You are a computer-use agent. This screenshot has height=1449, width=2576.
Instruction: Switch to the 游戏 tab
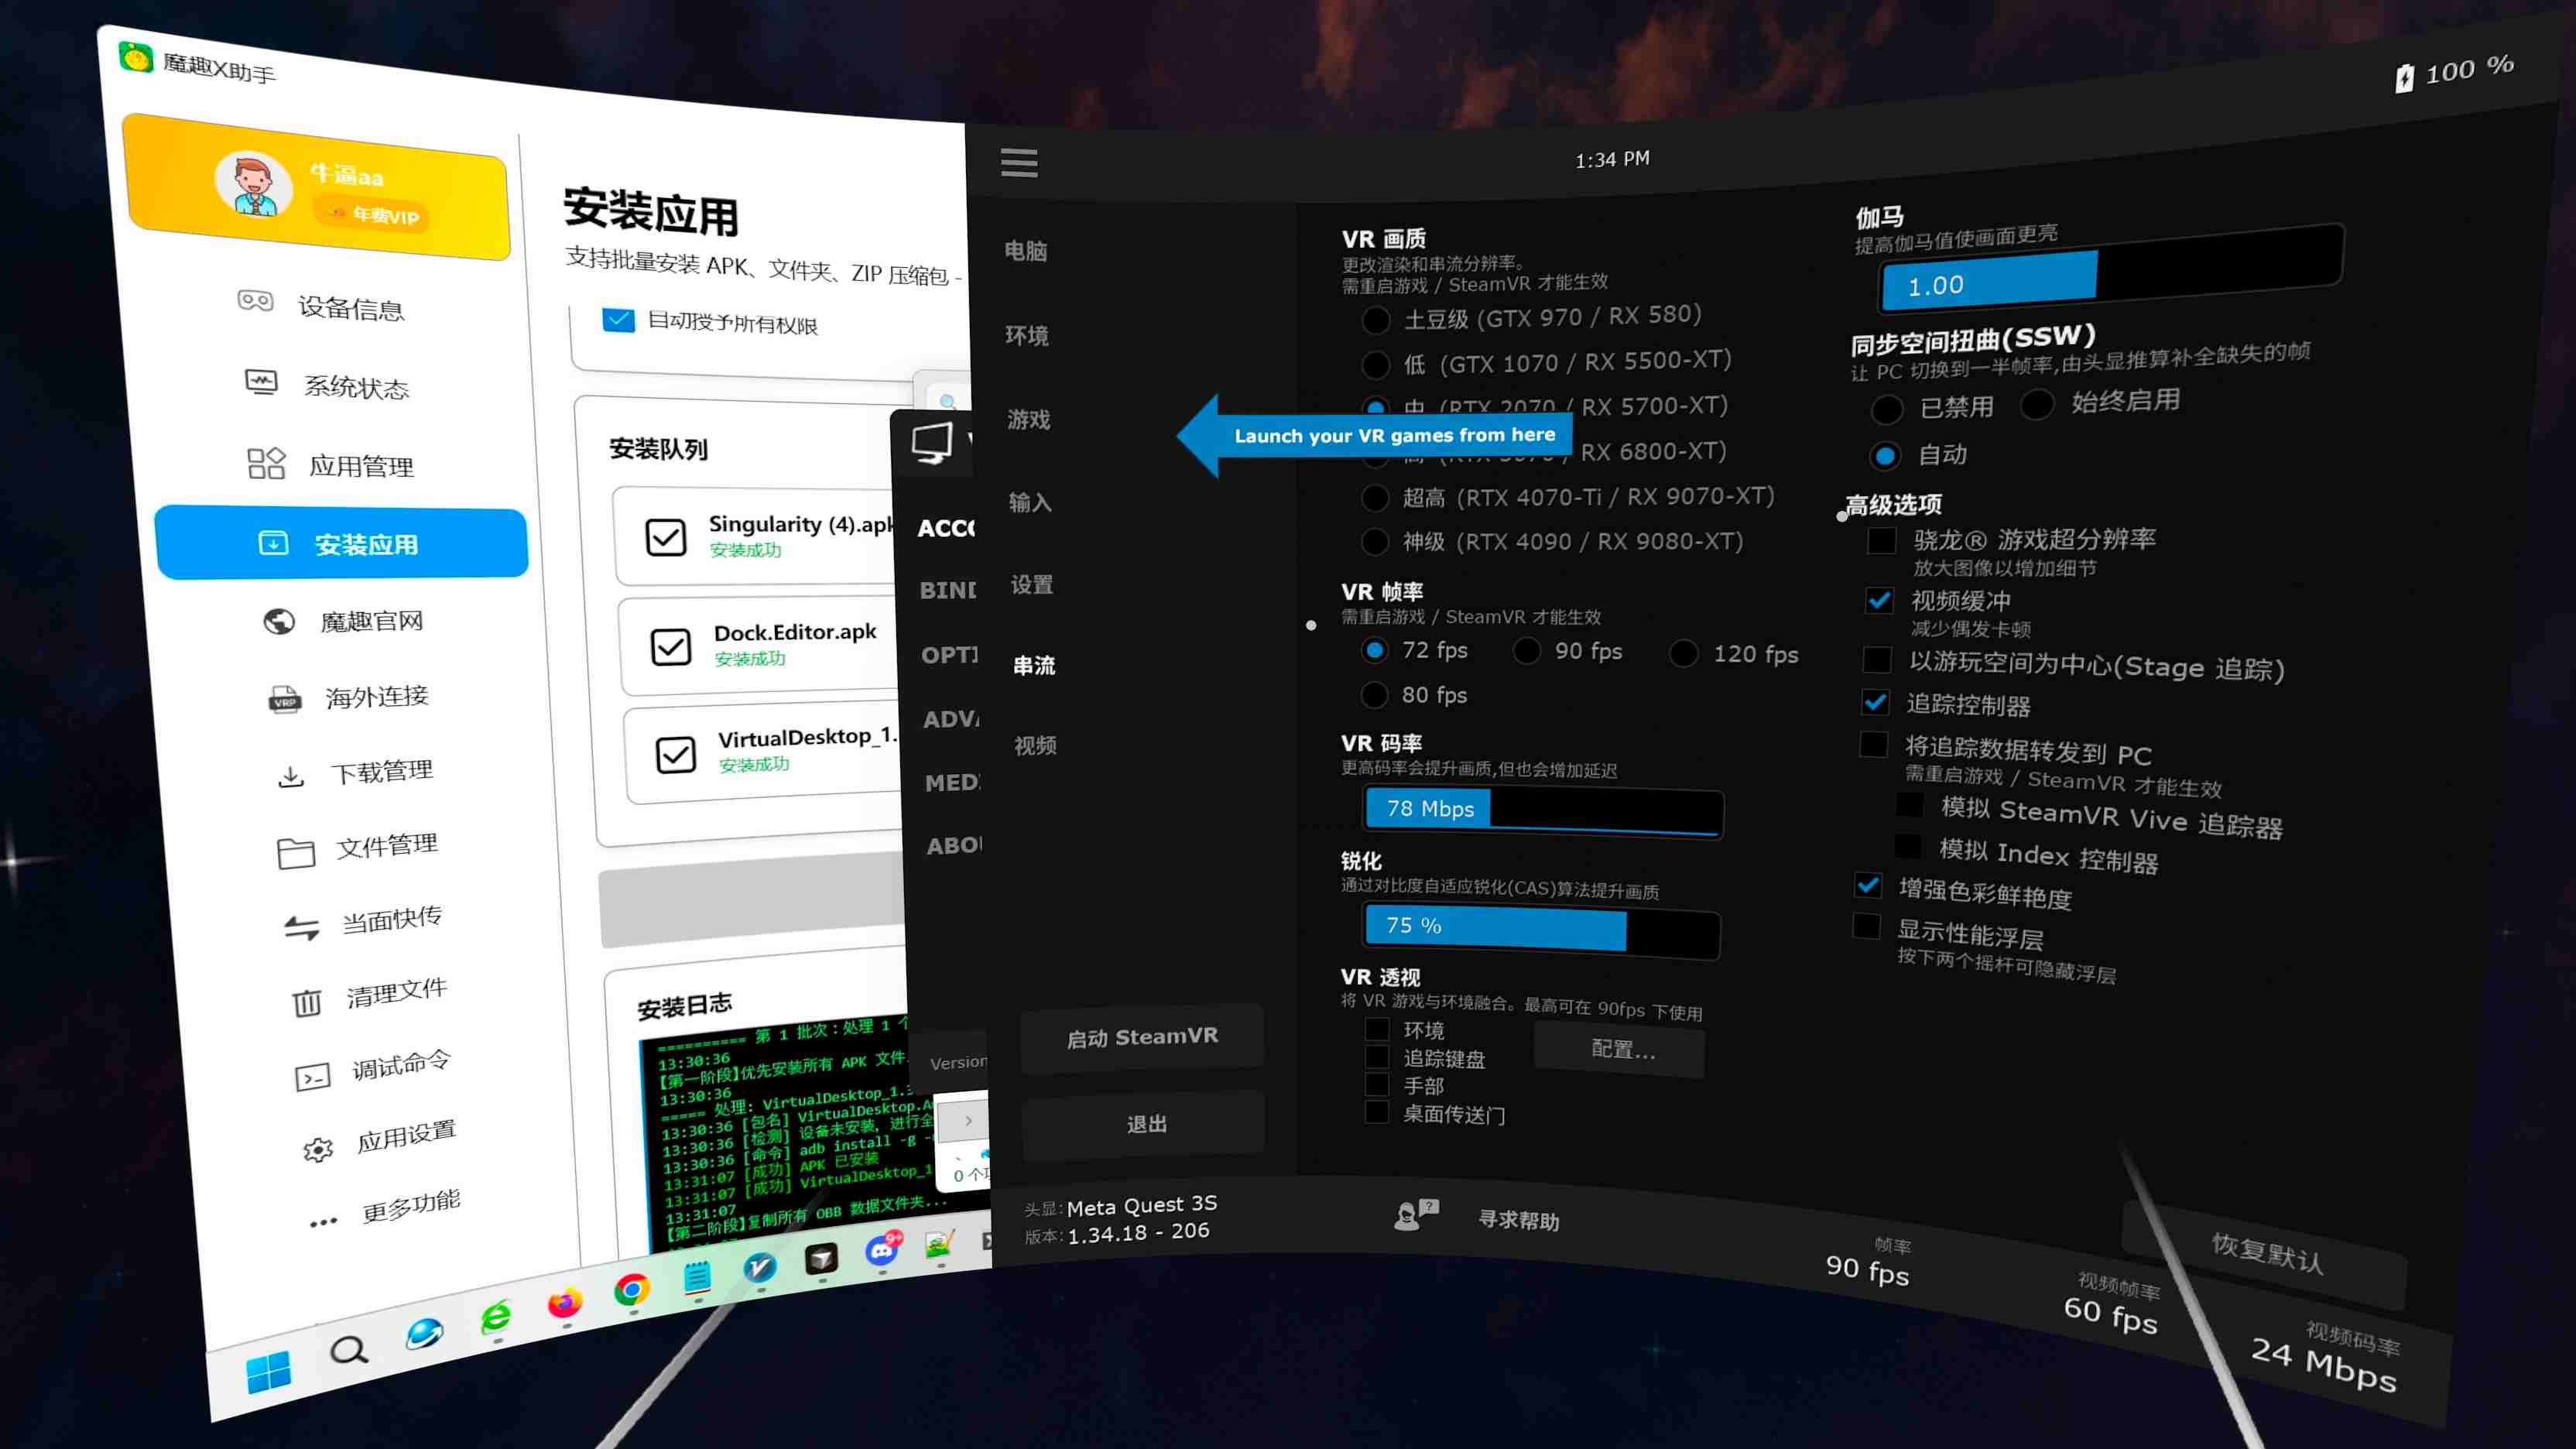tap(1029, 419)
